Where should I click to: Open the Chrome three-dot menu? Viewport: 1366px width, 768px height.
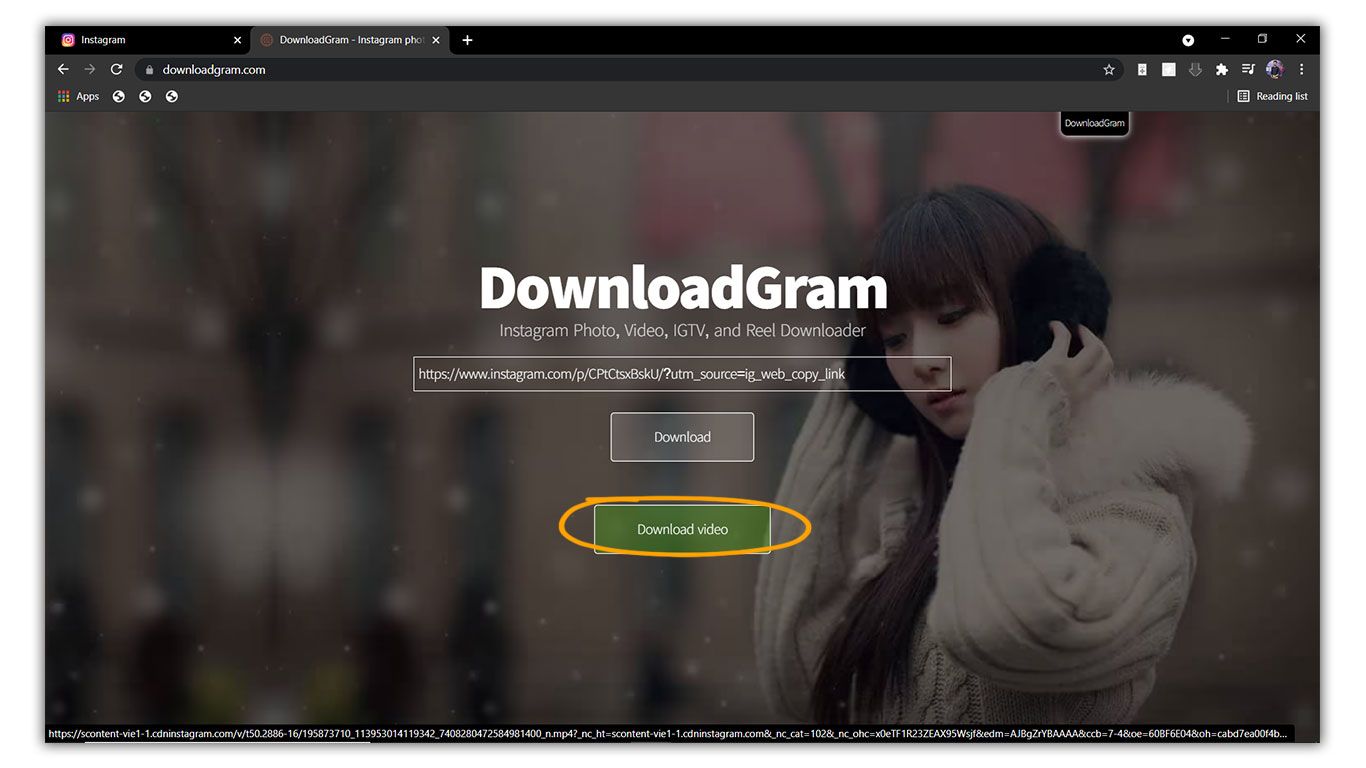[x=1301, y=70]
